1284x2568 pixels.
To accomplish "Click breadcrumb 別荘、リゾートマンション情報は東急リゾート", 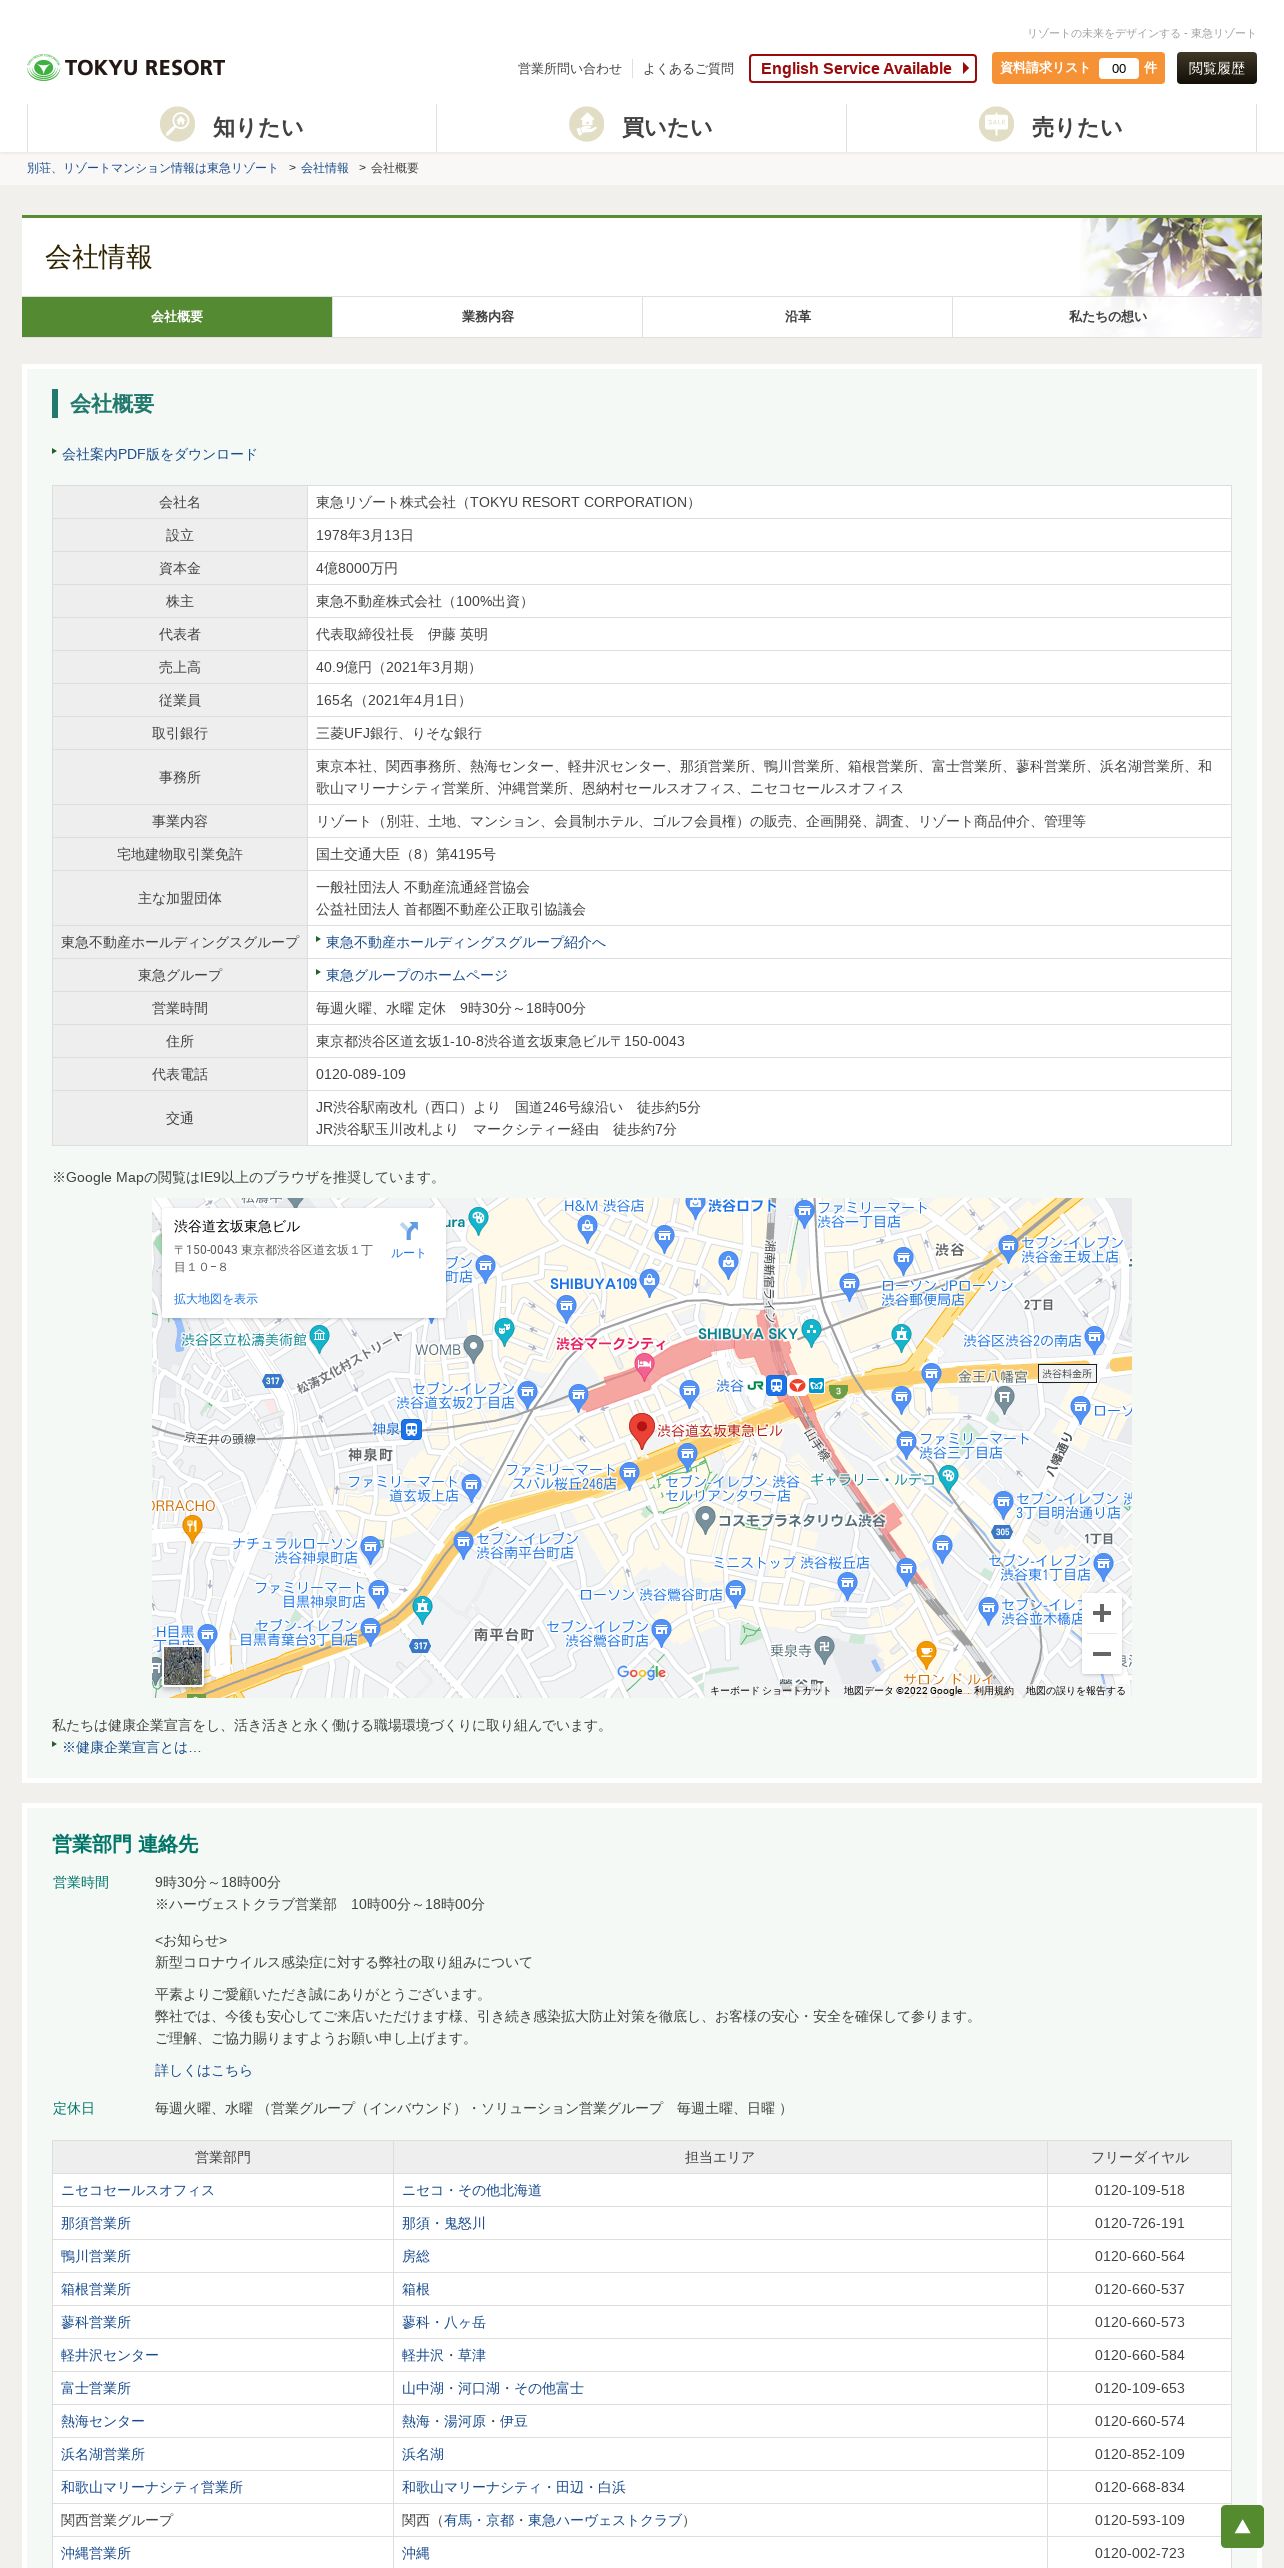I will (x=152, y=168).
